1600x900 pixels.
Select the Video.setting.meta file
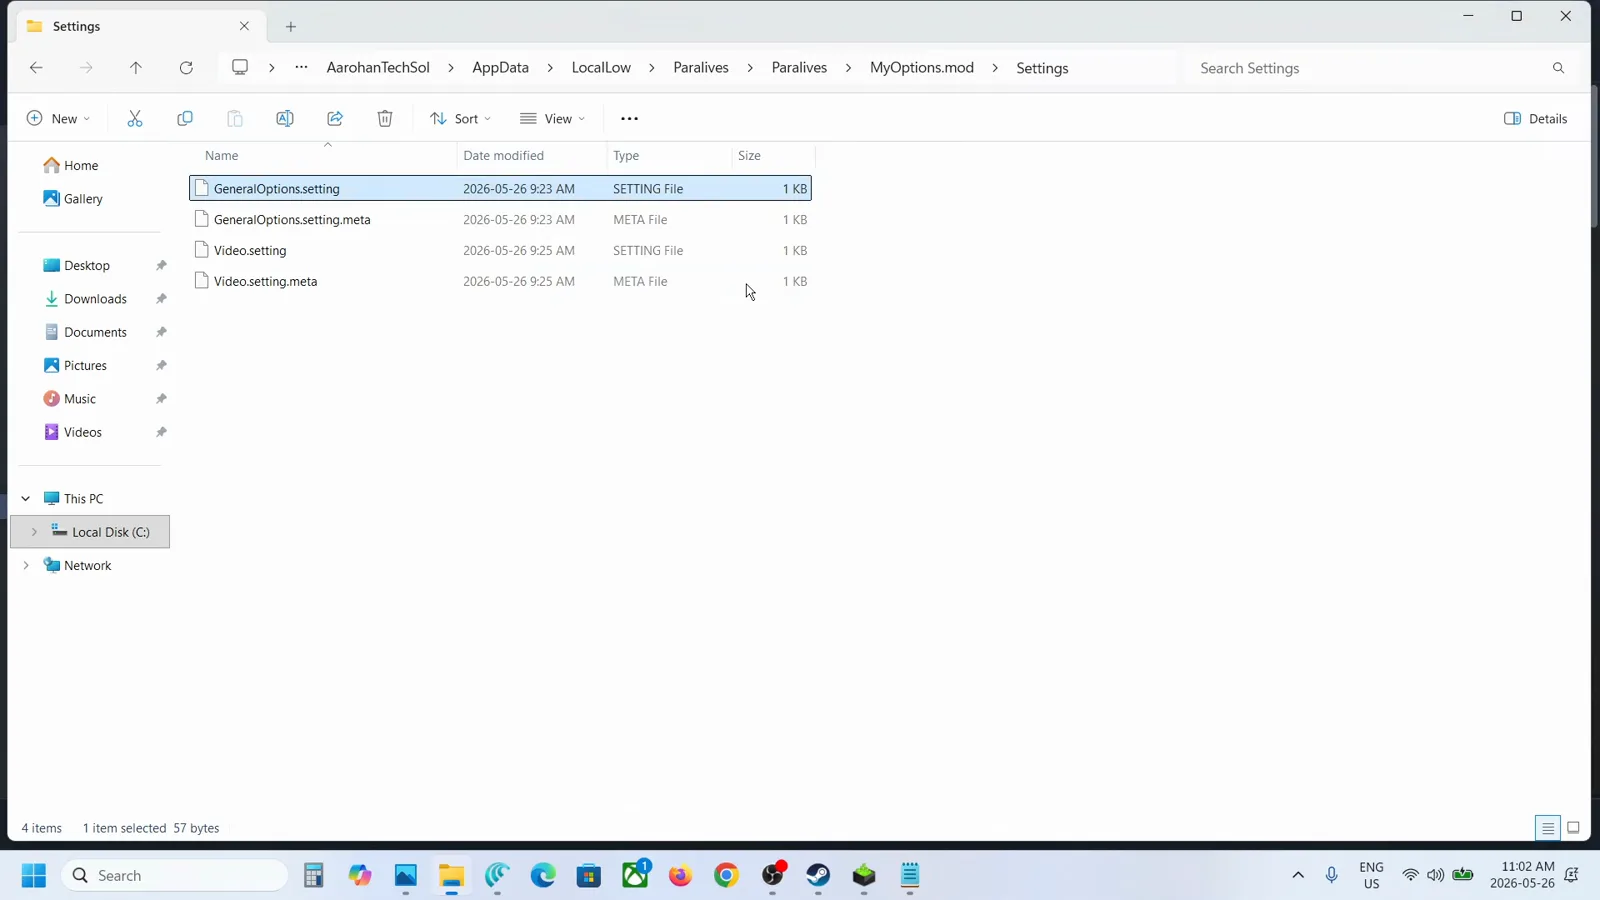point(500,281)
